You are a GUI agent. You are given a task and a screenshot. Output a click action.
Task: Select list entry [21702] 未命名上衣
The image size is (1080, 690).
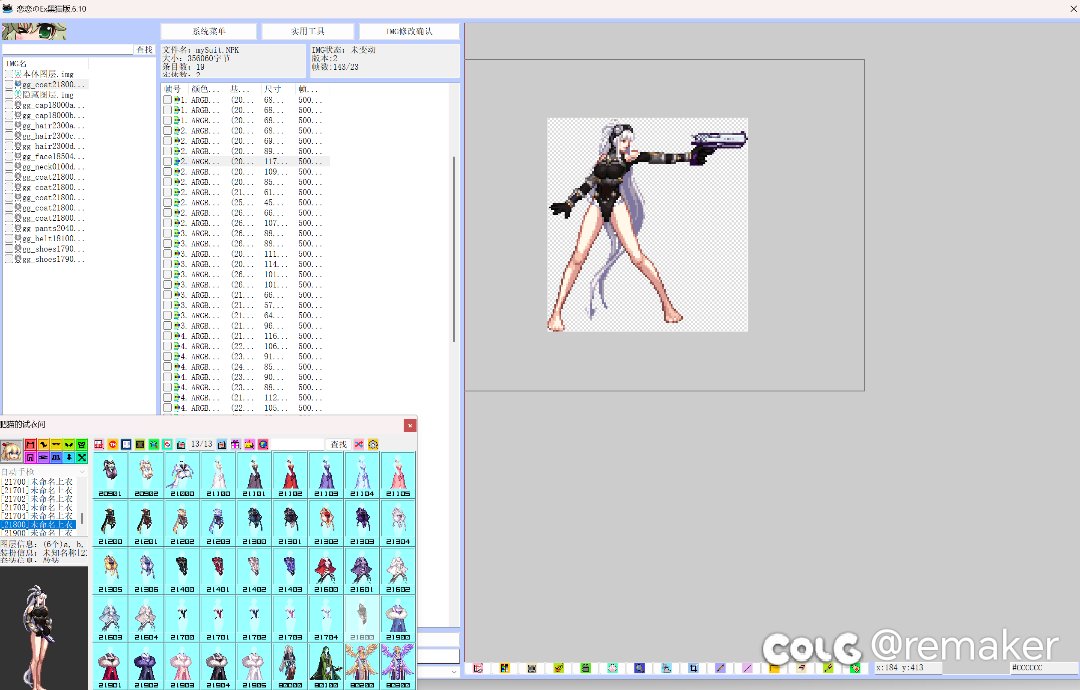[x=37, y=499]
